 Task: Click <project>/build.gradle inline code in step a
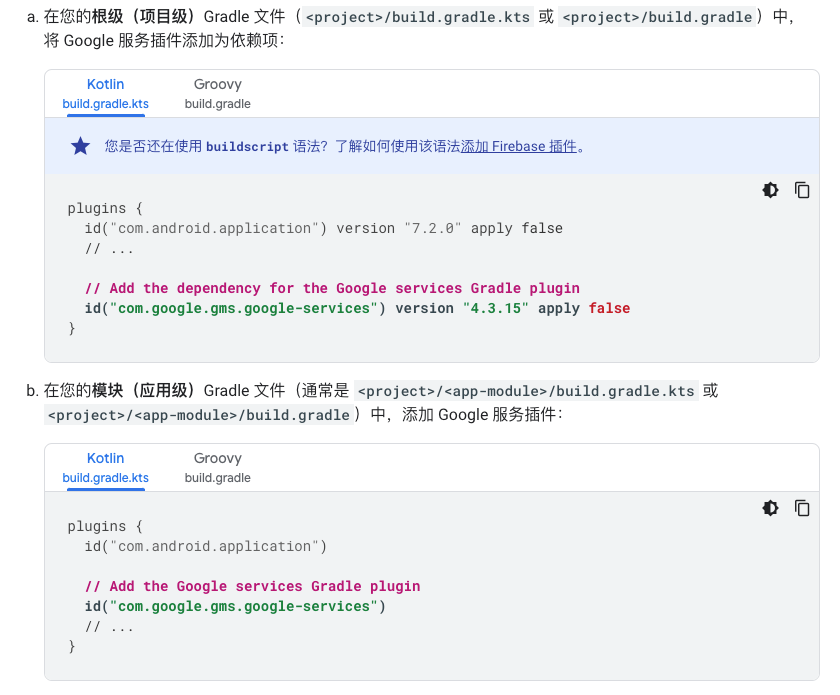click(657, 17)
